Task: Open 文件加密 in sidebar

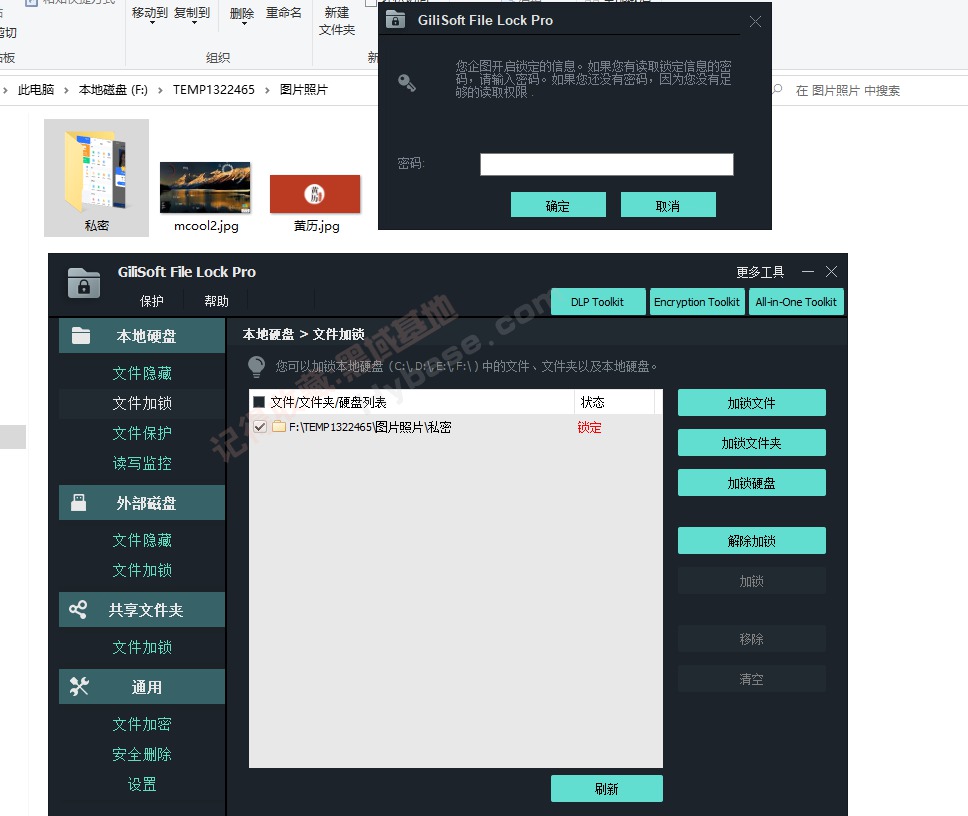Action: click(x=142, y=724)
